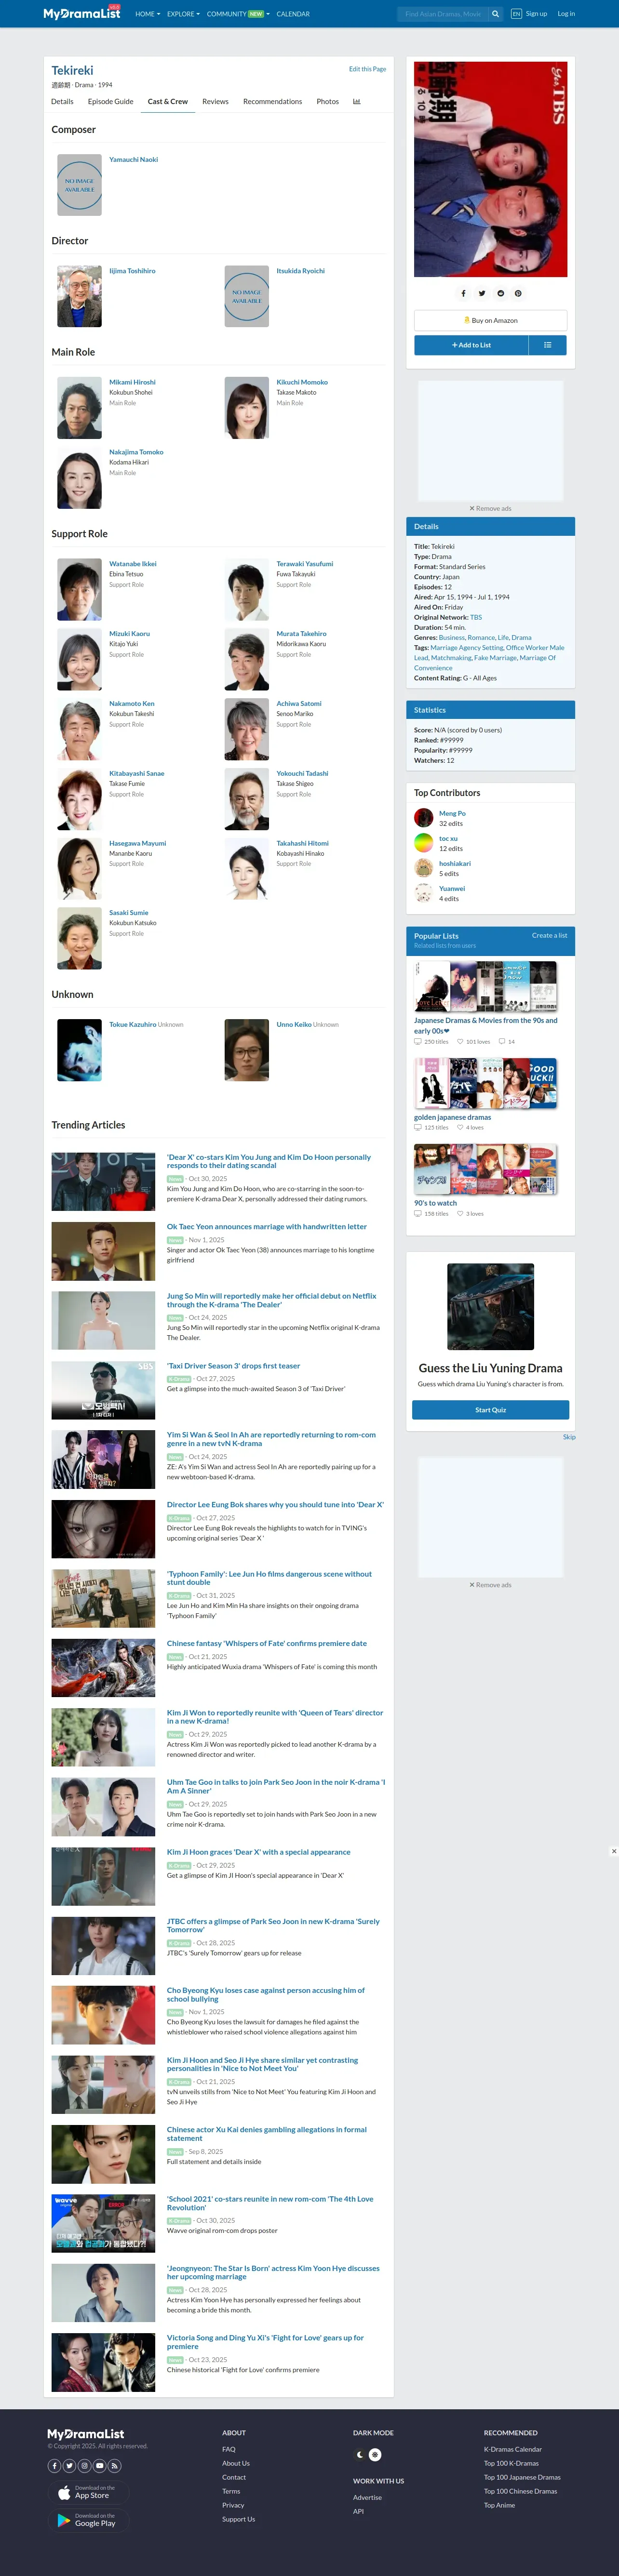Screen dimensions: 619x2576
Task: Open the footer Instagram icon
Action: coord(85,2465)
